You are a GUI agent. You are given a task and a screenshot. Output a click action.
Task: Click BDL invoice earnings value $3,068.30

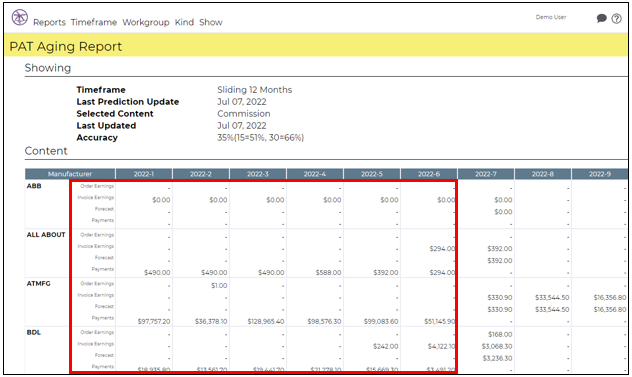coord(497,346)
